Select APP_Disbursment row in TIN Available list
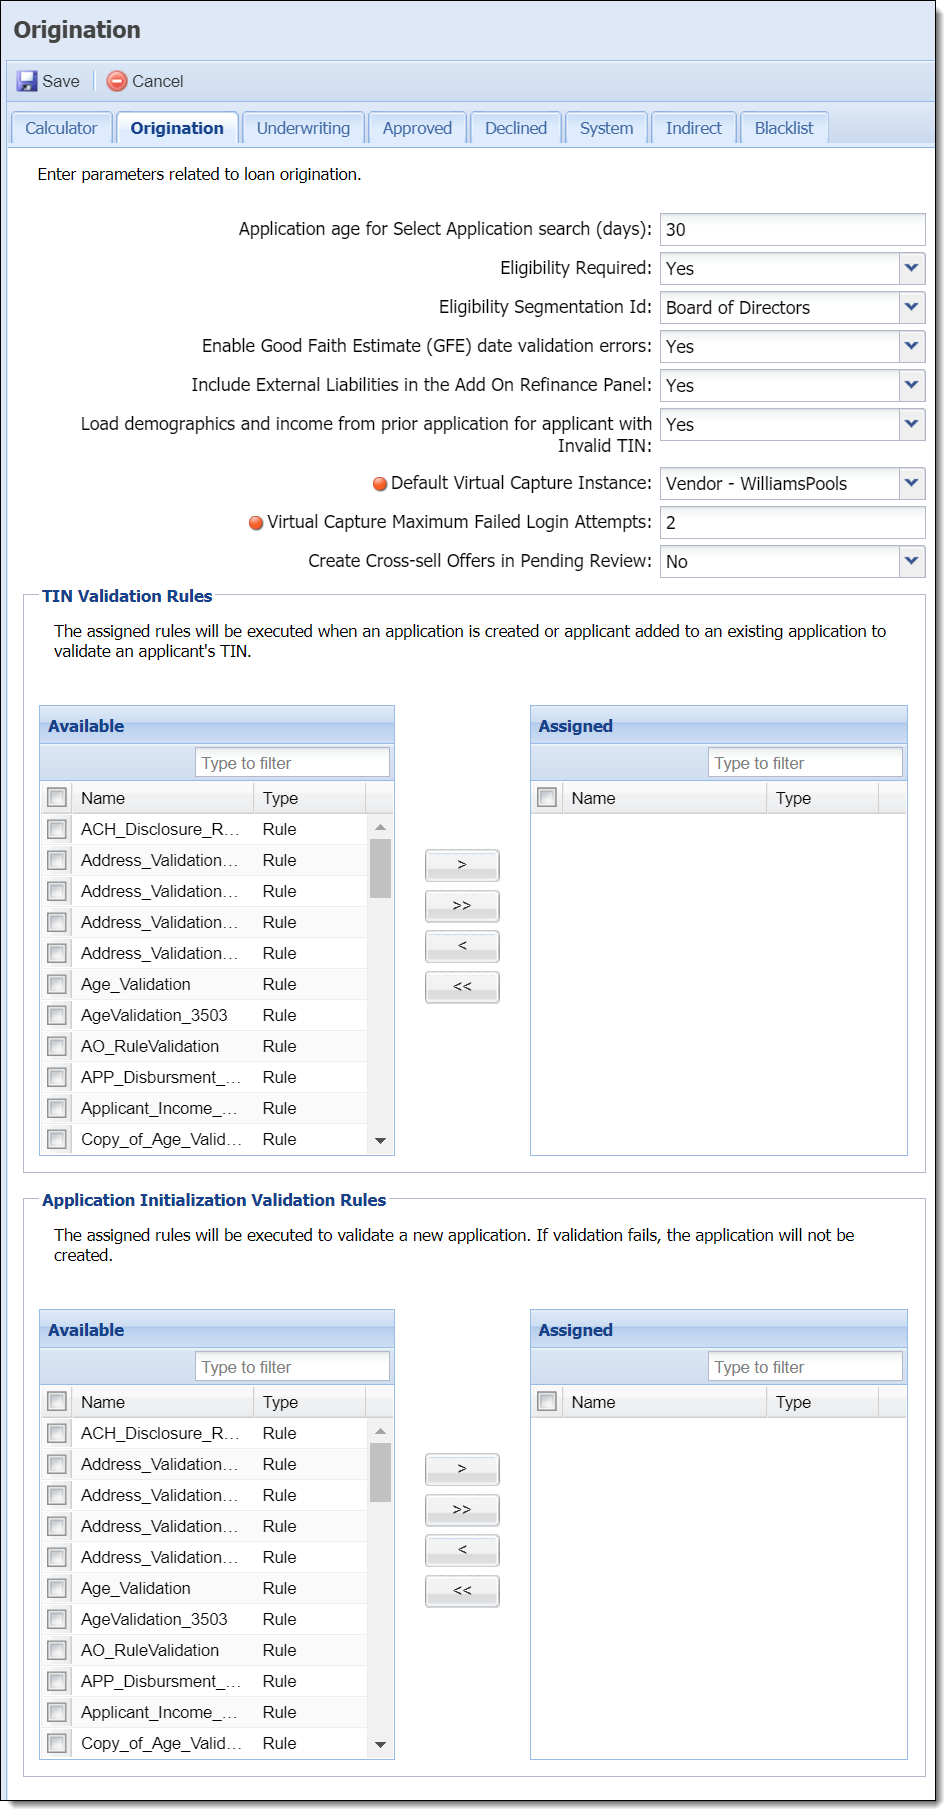The width and height of the screenshot is (951, 1816). point(204,1077)
